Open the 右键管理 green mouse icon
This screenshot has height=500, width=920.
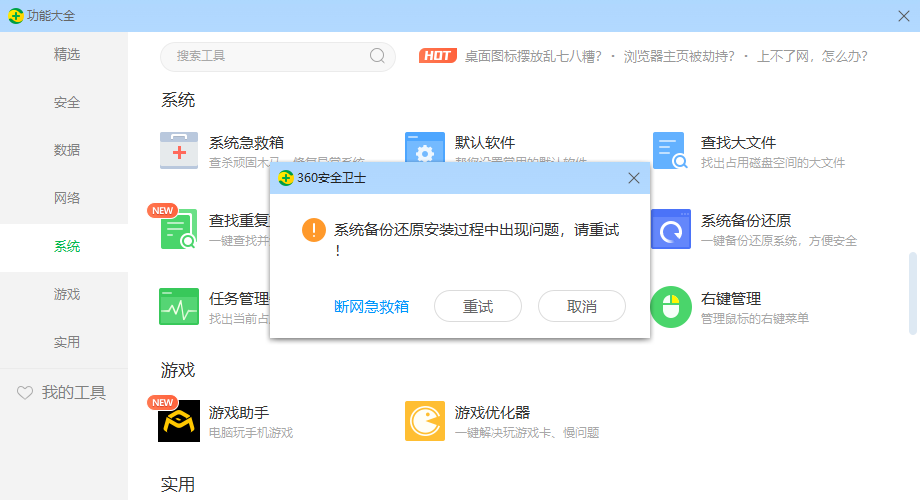coord(671,306)
